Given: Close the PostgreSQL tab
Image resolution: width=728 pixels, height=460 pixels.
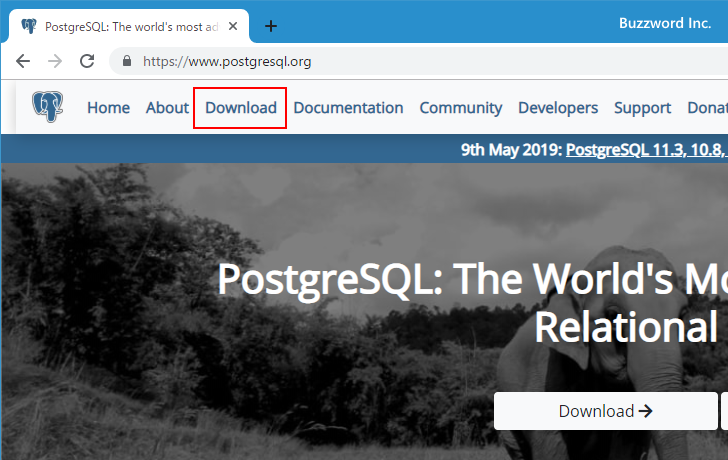Looking at the screenshot, I should click(232, 26).
